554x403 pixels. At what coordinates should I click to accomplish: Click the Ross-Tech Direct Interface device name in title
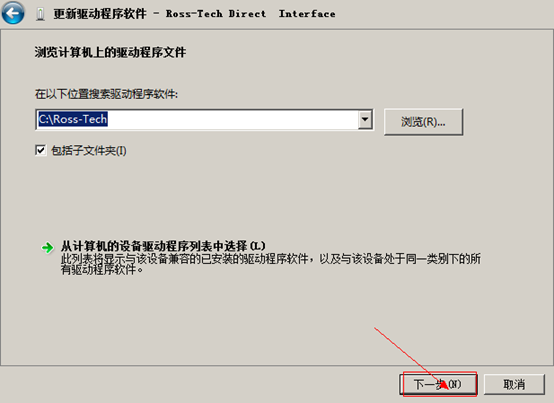(251, 14)
